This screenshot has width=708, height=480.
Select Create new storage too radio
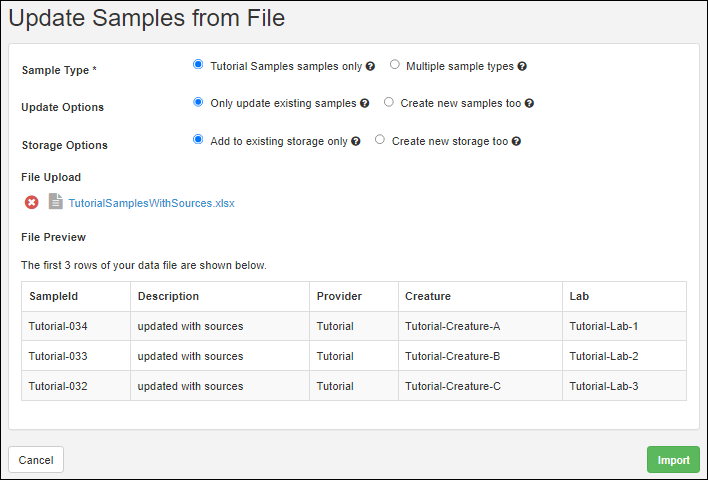click(x=380, y=140)
